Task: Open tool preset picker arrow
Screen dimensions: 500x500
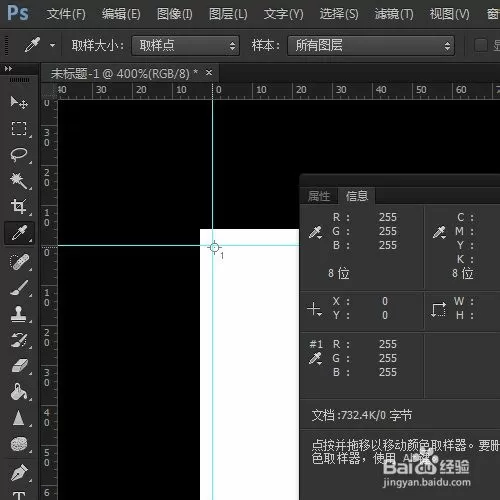Action: pyautogui.click(x=52, y=45)
